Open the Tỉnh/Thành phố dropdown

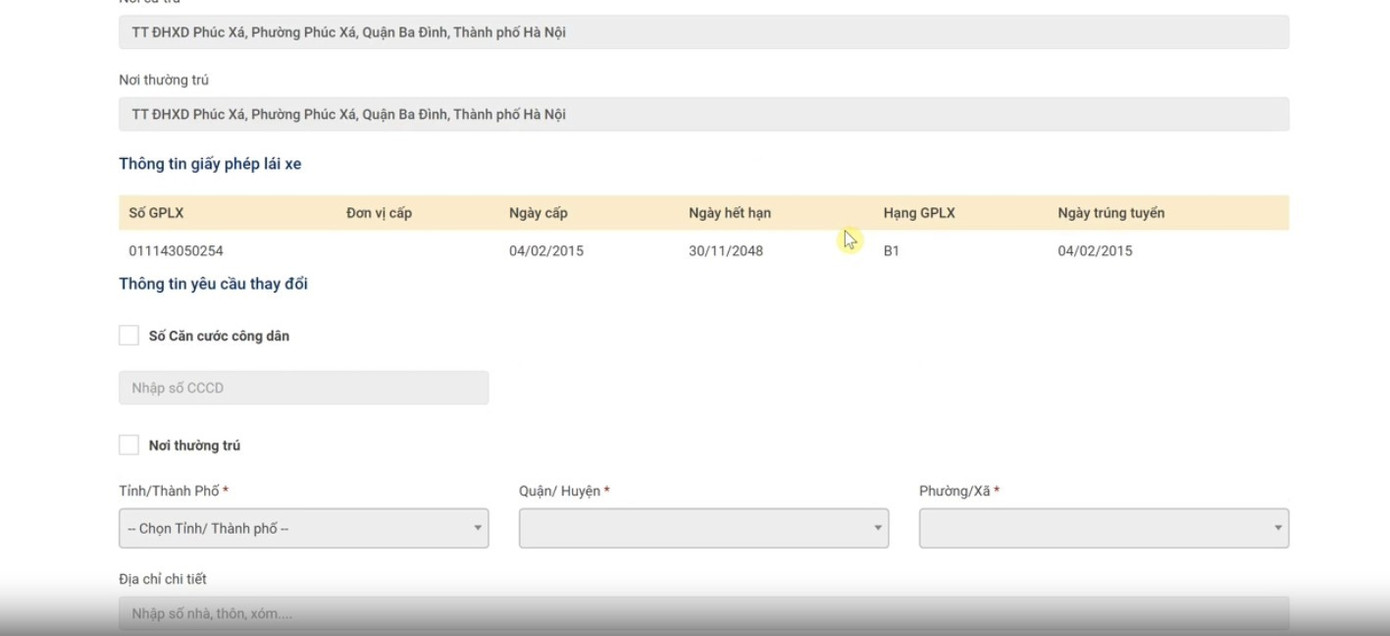303,528
